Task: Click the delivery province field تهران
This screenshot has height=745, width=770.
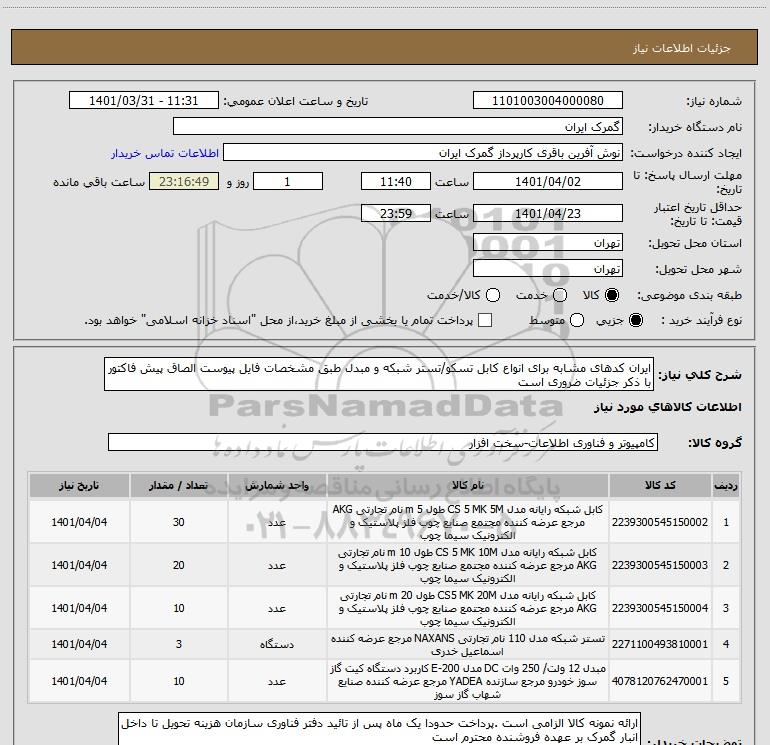Action: click(x=548, y=243)
